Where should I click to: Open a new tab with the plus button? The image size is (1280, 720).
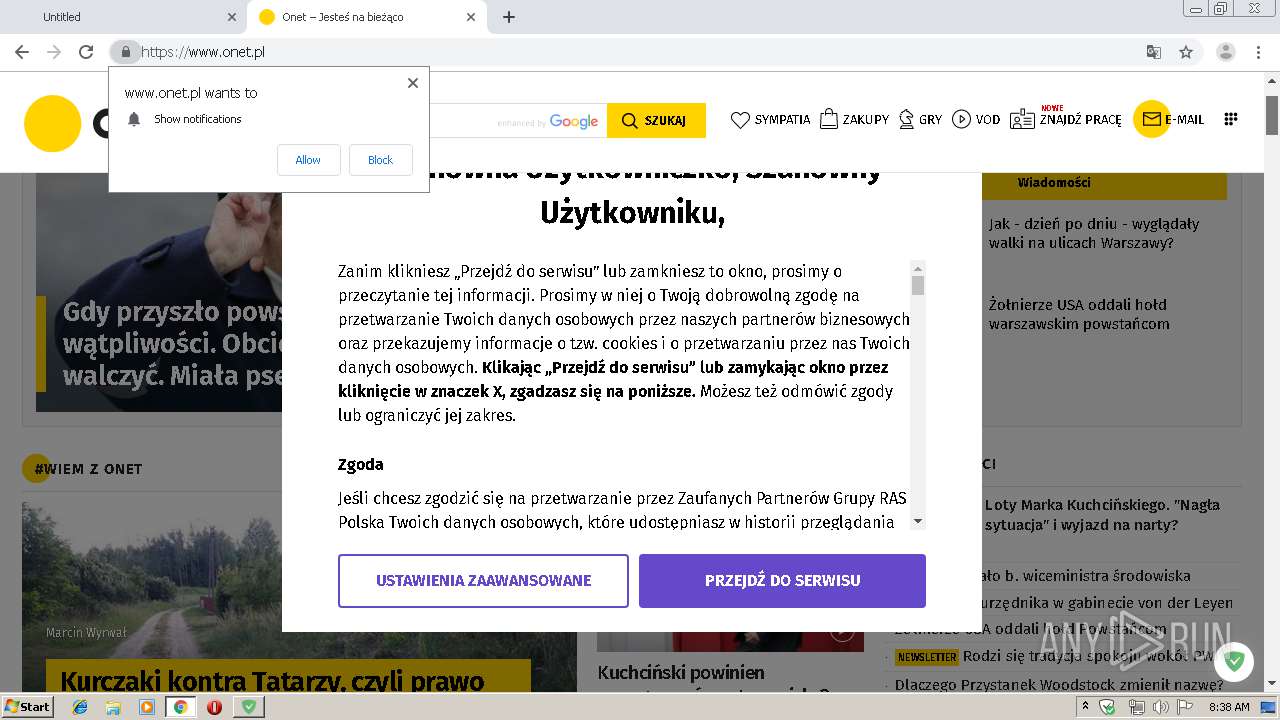[509, 17]
